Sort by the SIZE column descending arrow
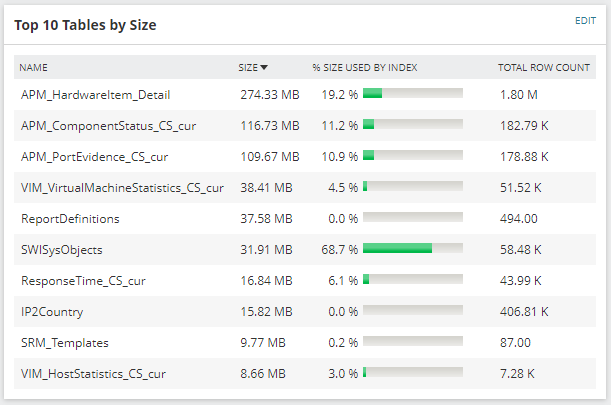Image resolution: width=611 pixels, height=405 pixels. click(264, 68)
